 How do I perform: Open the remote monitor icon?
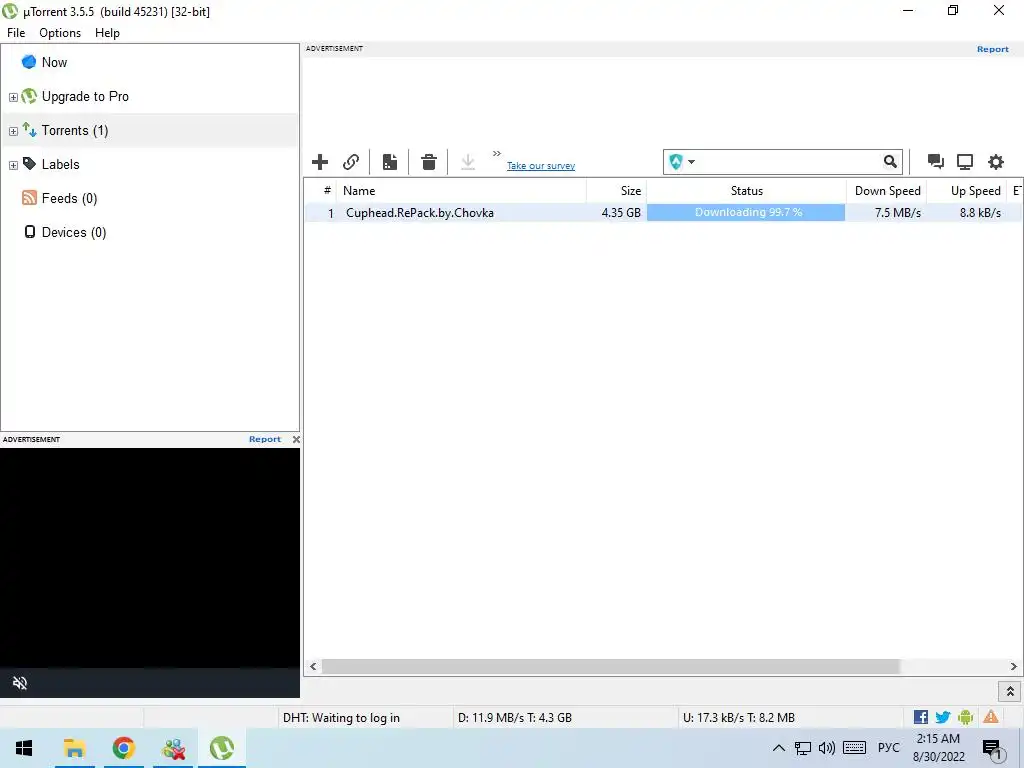point(965,161)
